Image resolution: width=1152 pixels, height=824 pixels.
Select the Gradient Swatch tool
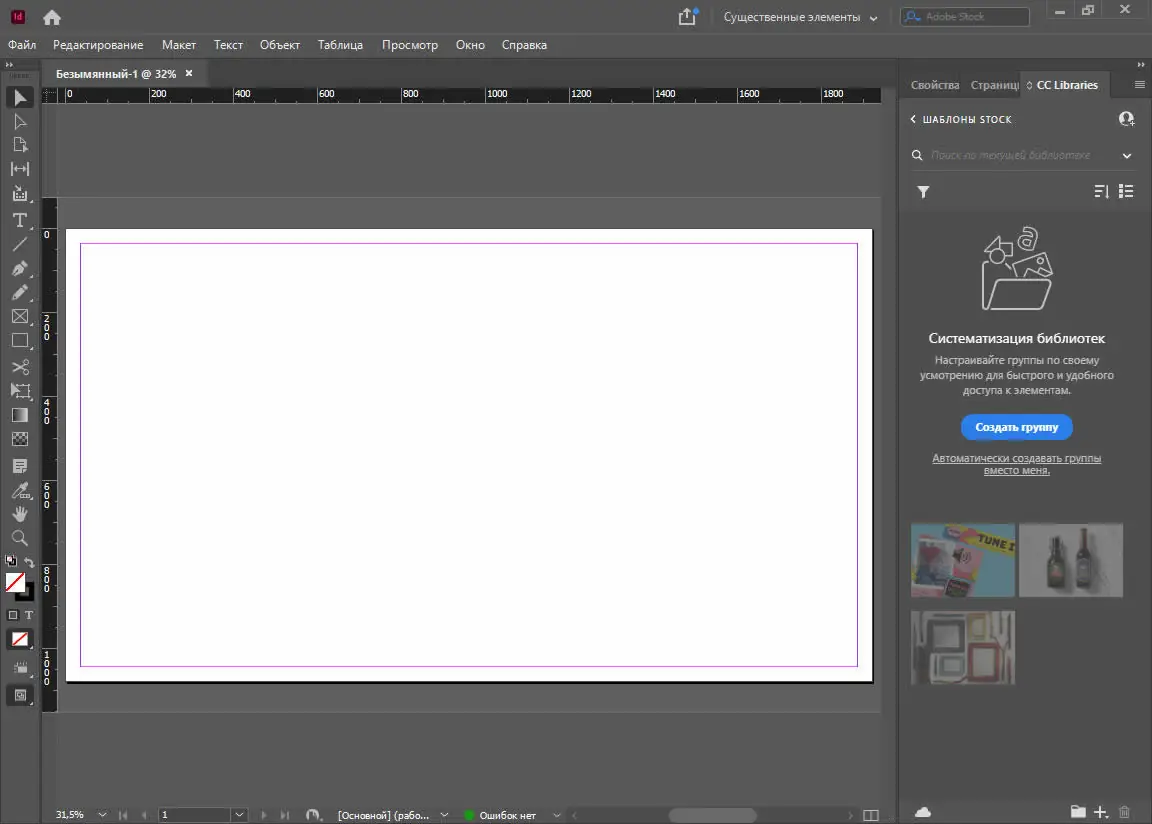(x=20, y=414)
